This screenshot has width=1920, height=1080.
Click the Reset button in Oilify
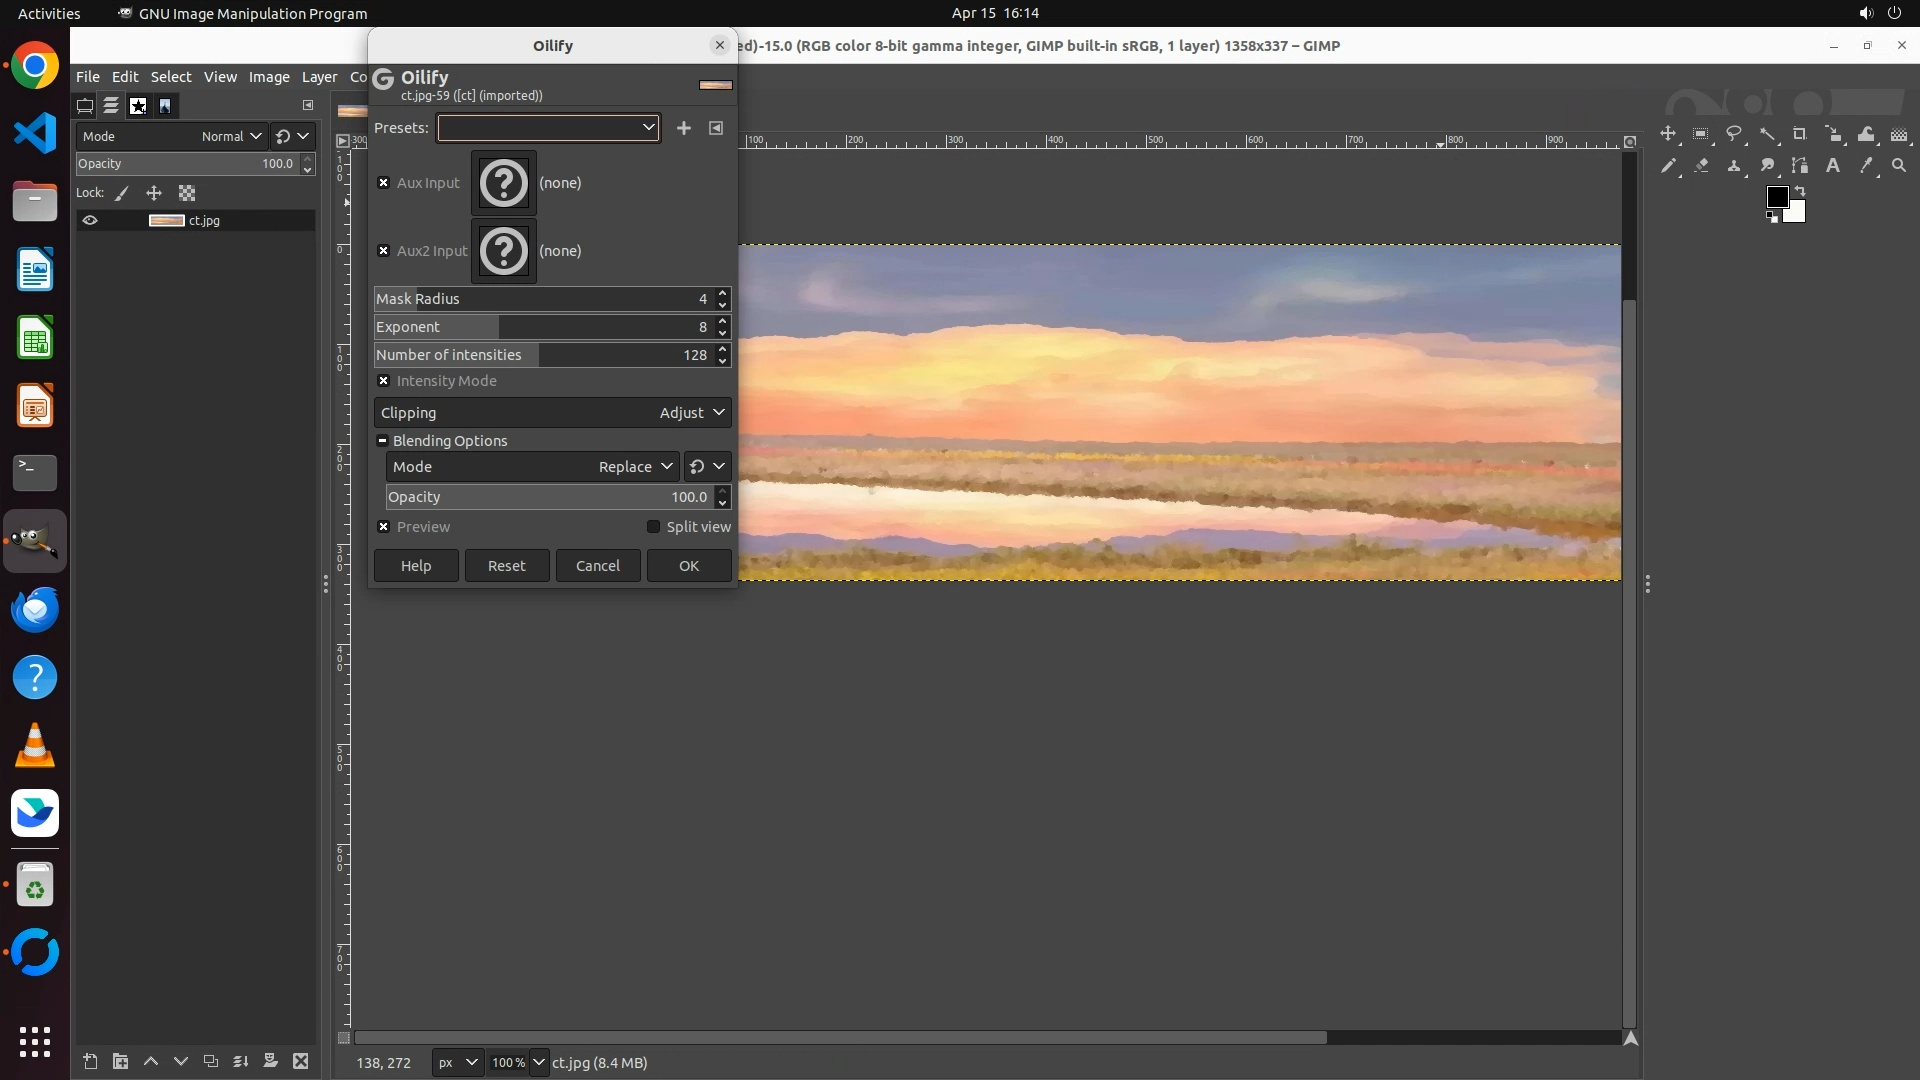pos(506,566)
